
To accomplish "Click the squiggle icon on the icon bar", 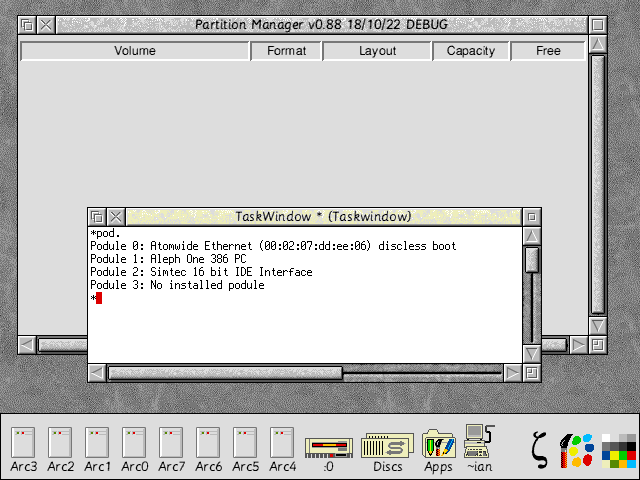I will (x=540, y=449).
